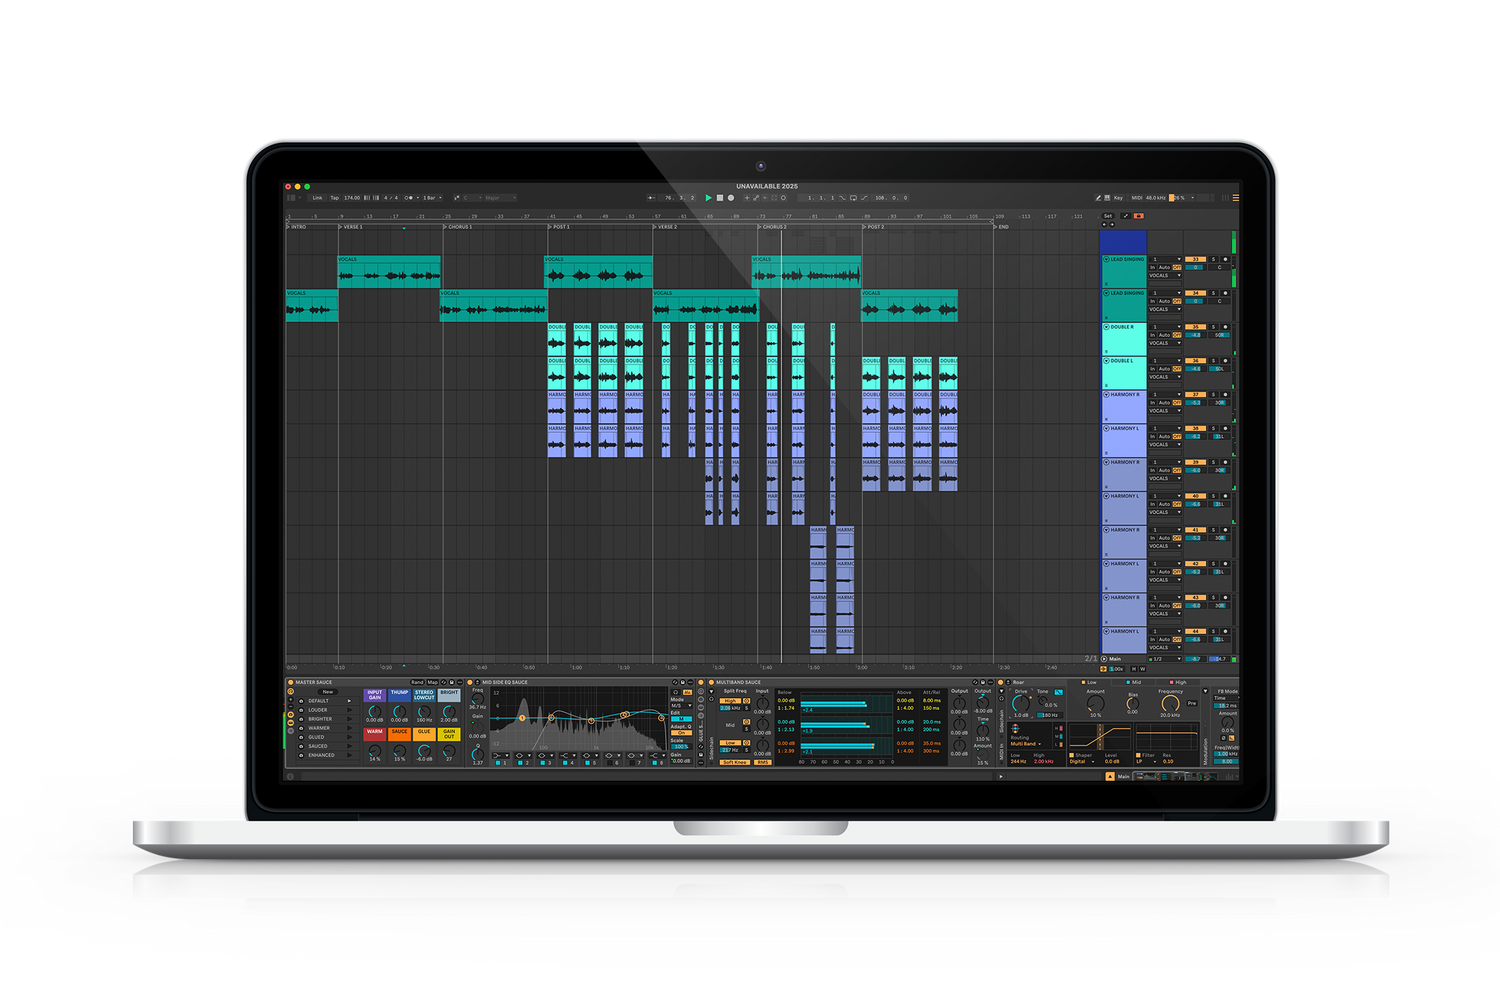The image size is (1500, 1000).
Task: Toggle Soft Knee in Multiband Sauce
Action: pos(734,762)
